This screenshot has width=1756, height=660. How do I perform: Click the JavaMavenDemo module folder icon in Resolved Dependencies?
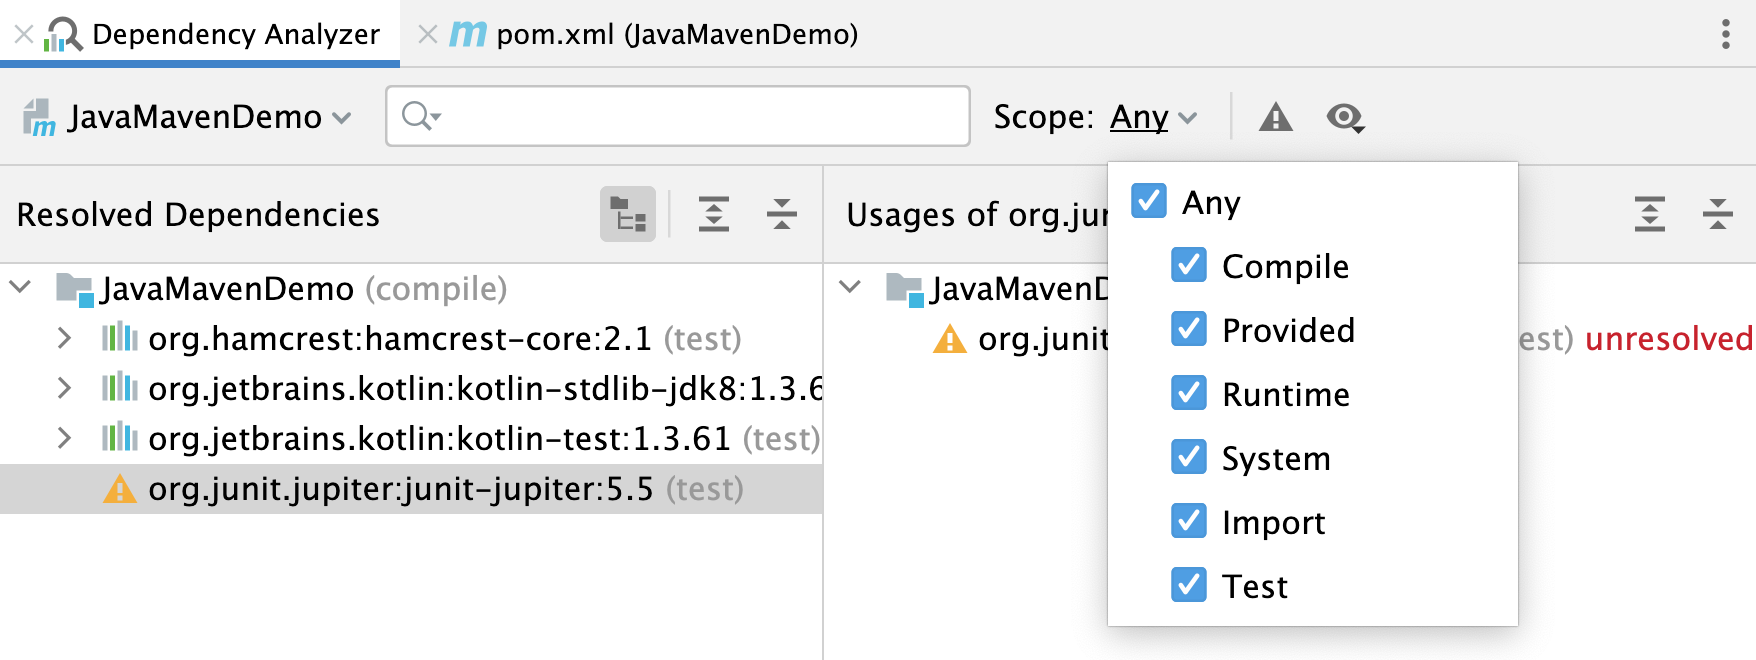coord(75,289)
